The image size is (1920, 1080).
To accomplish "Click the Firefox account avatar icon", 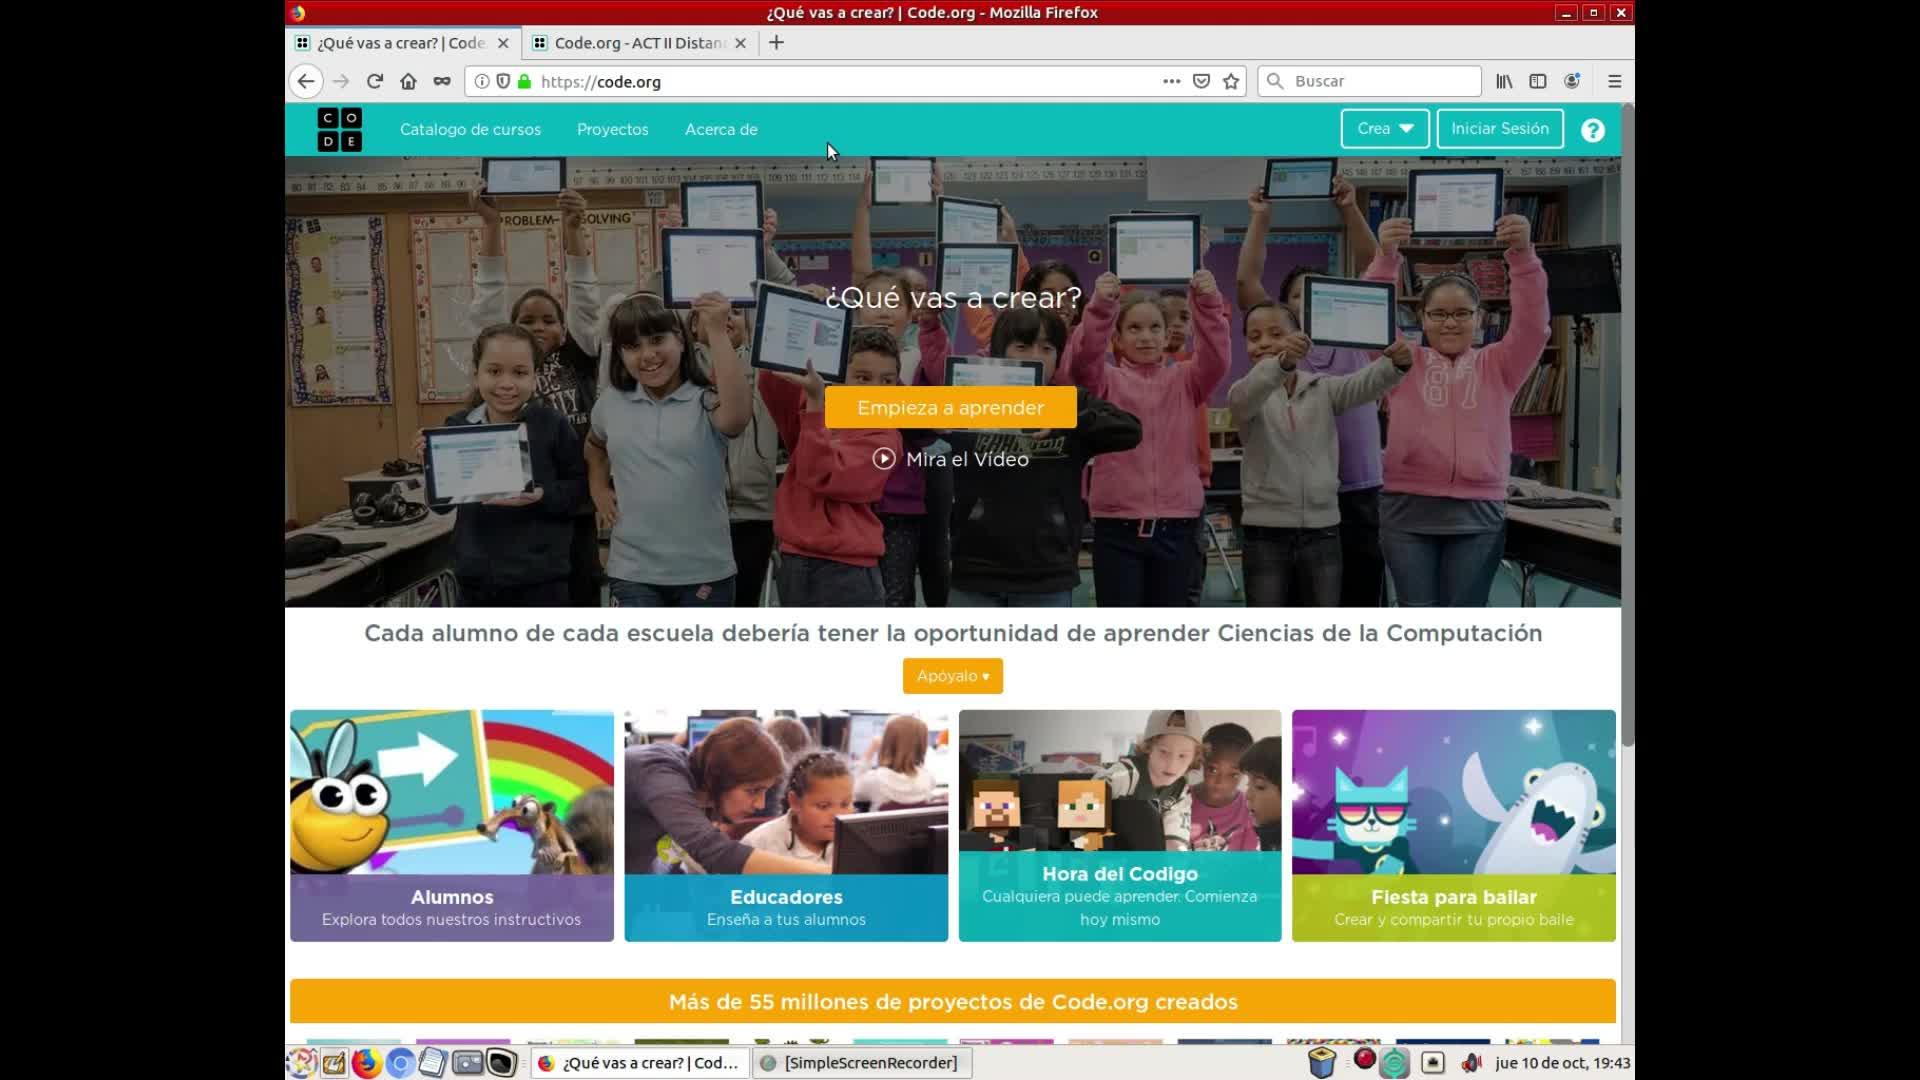I will [x=1572, y=81].
